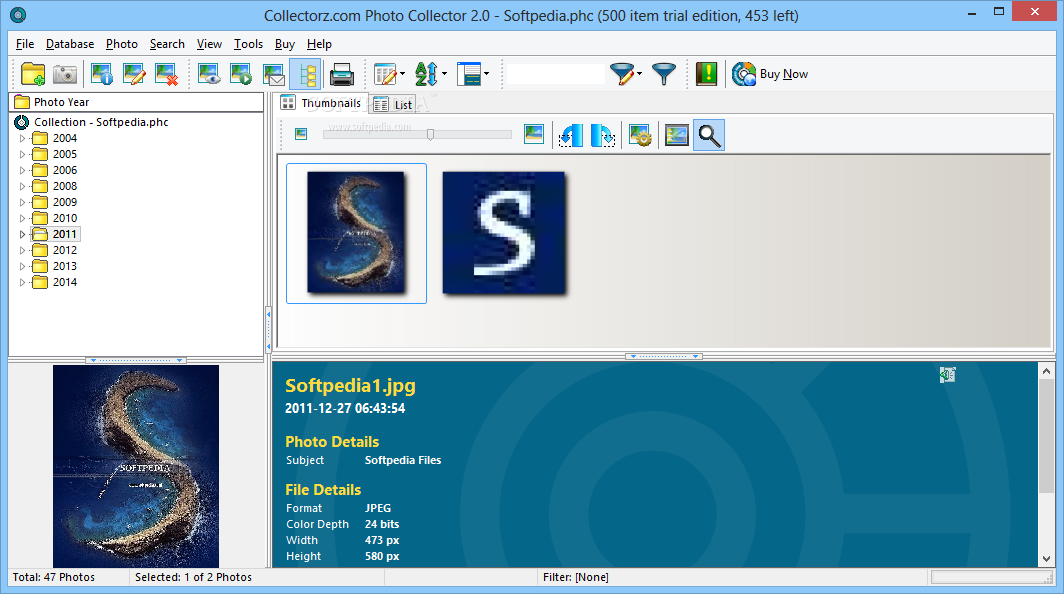This screenshot has height=594, width=1064.
Task: Click the rotate left icon
Action: pos(571,135)
